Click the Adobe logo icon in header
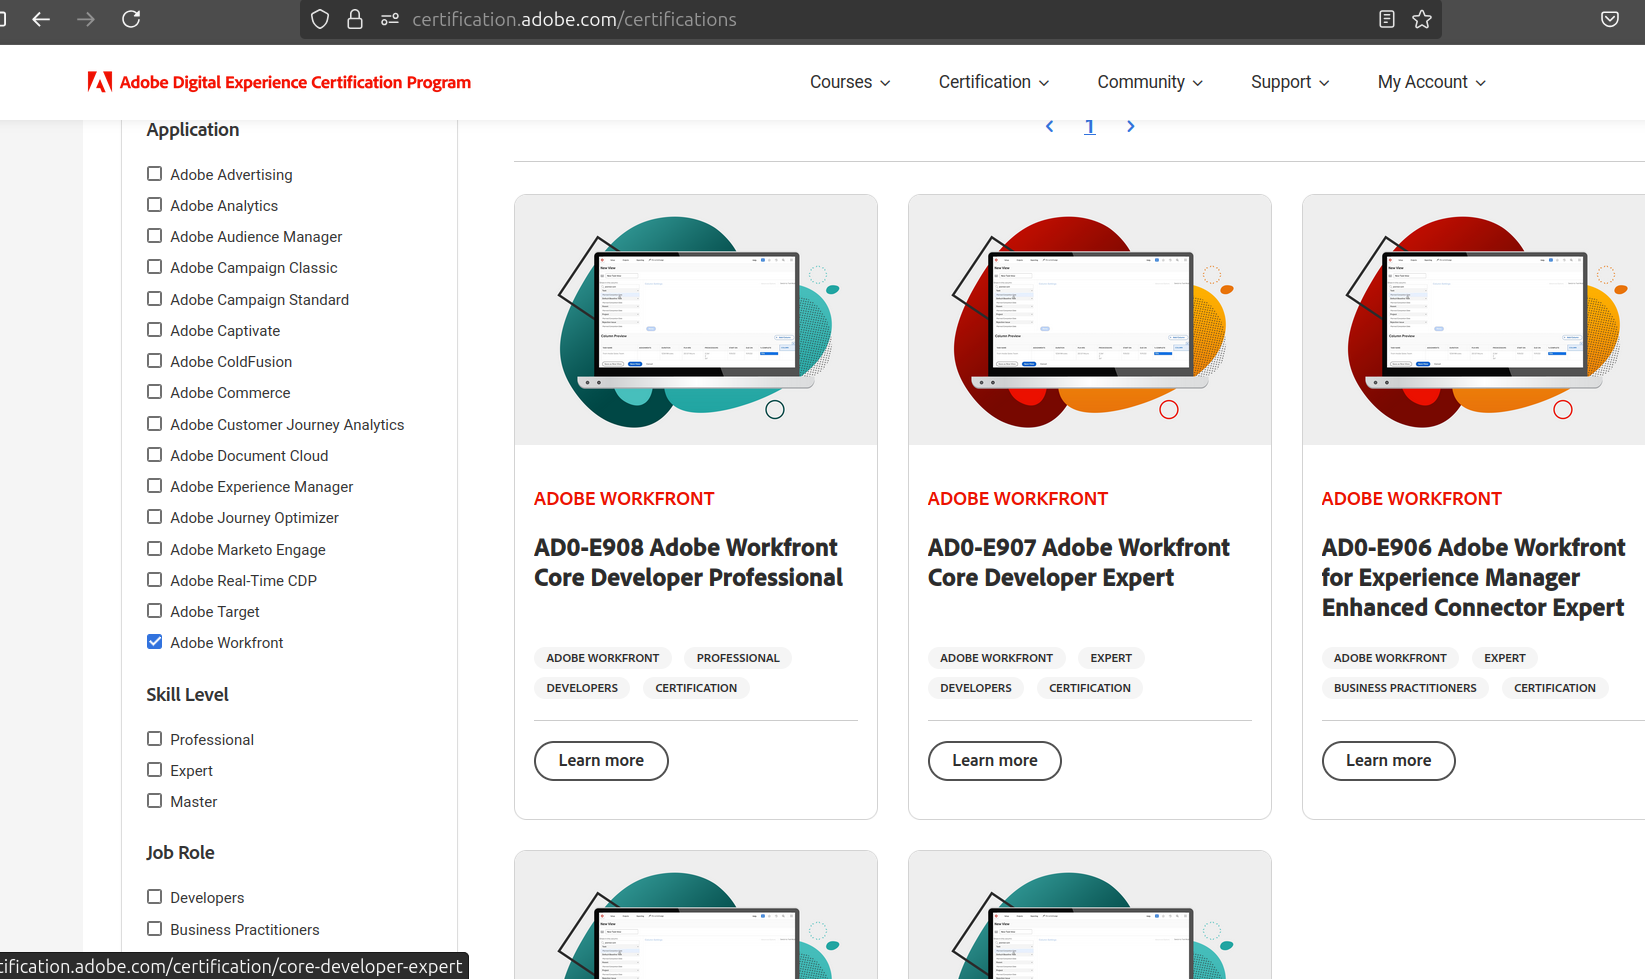 [x=99, y=82]
